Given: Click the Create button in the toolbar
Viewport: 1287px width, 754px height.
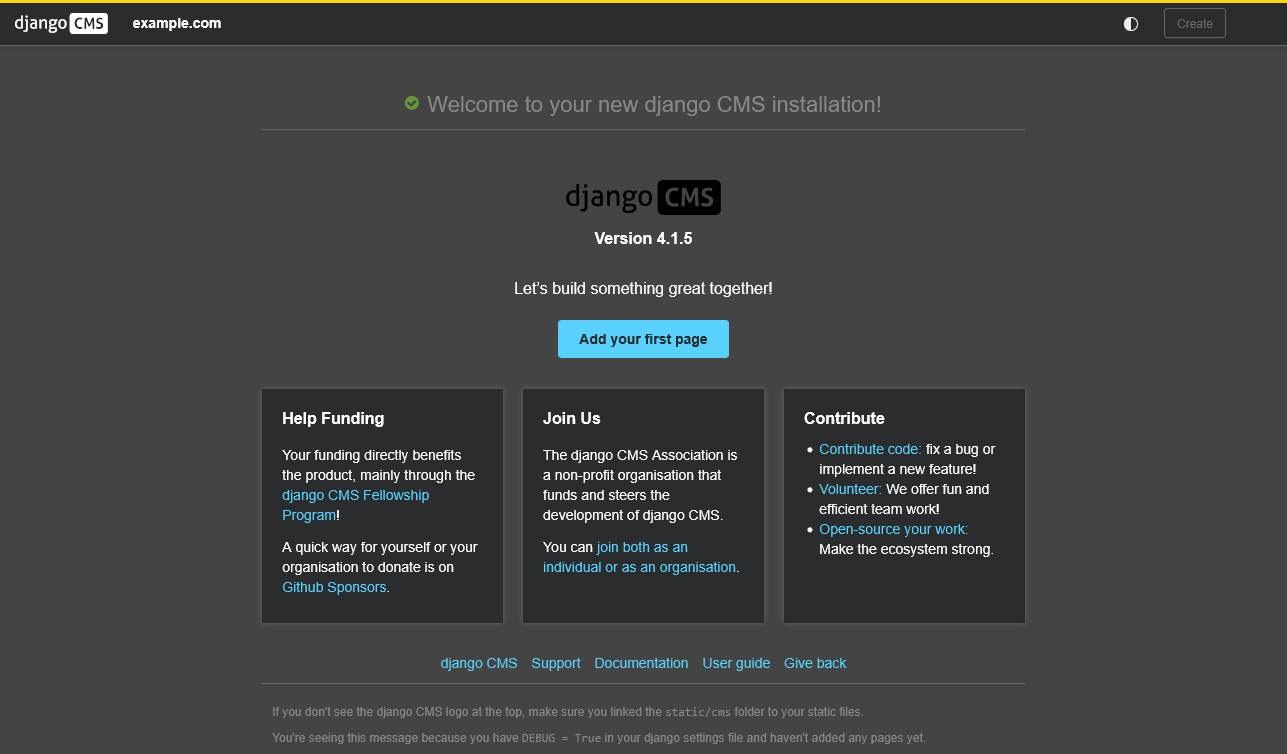Looking at the screenshot, I should [x=1195, y=23].
